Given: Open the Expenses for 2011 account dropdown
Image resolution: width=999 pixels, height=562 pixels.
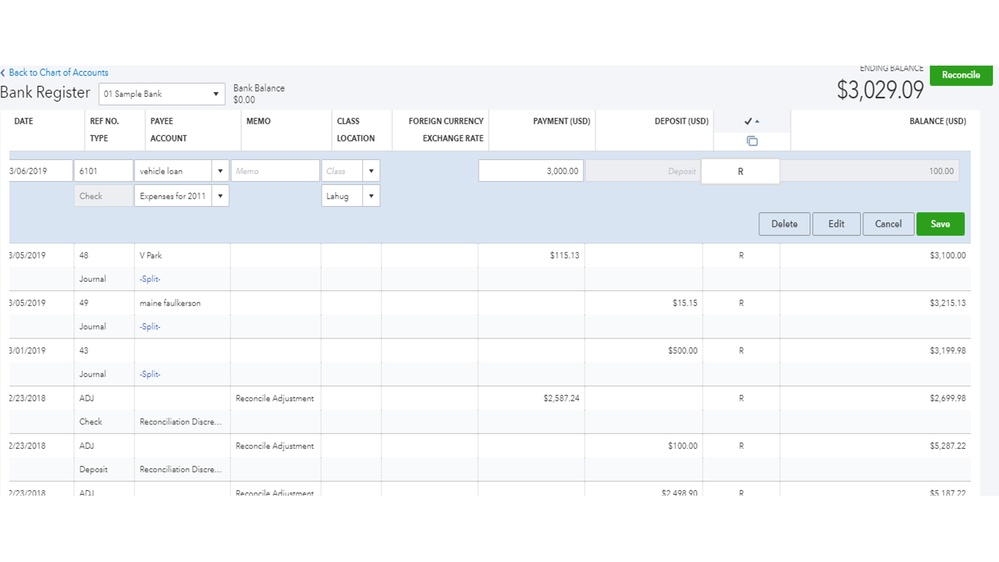Looking at the screenshot, I should (220, 196).
